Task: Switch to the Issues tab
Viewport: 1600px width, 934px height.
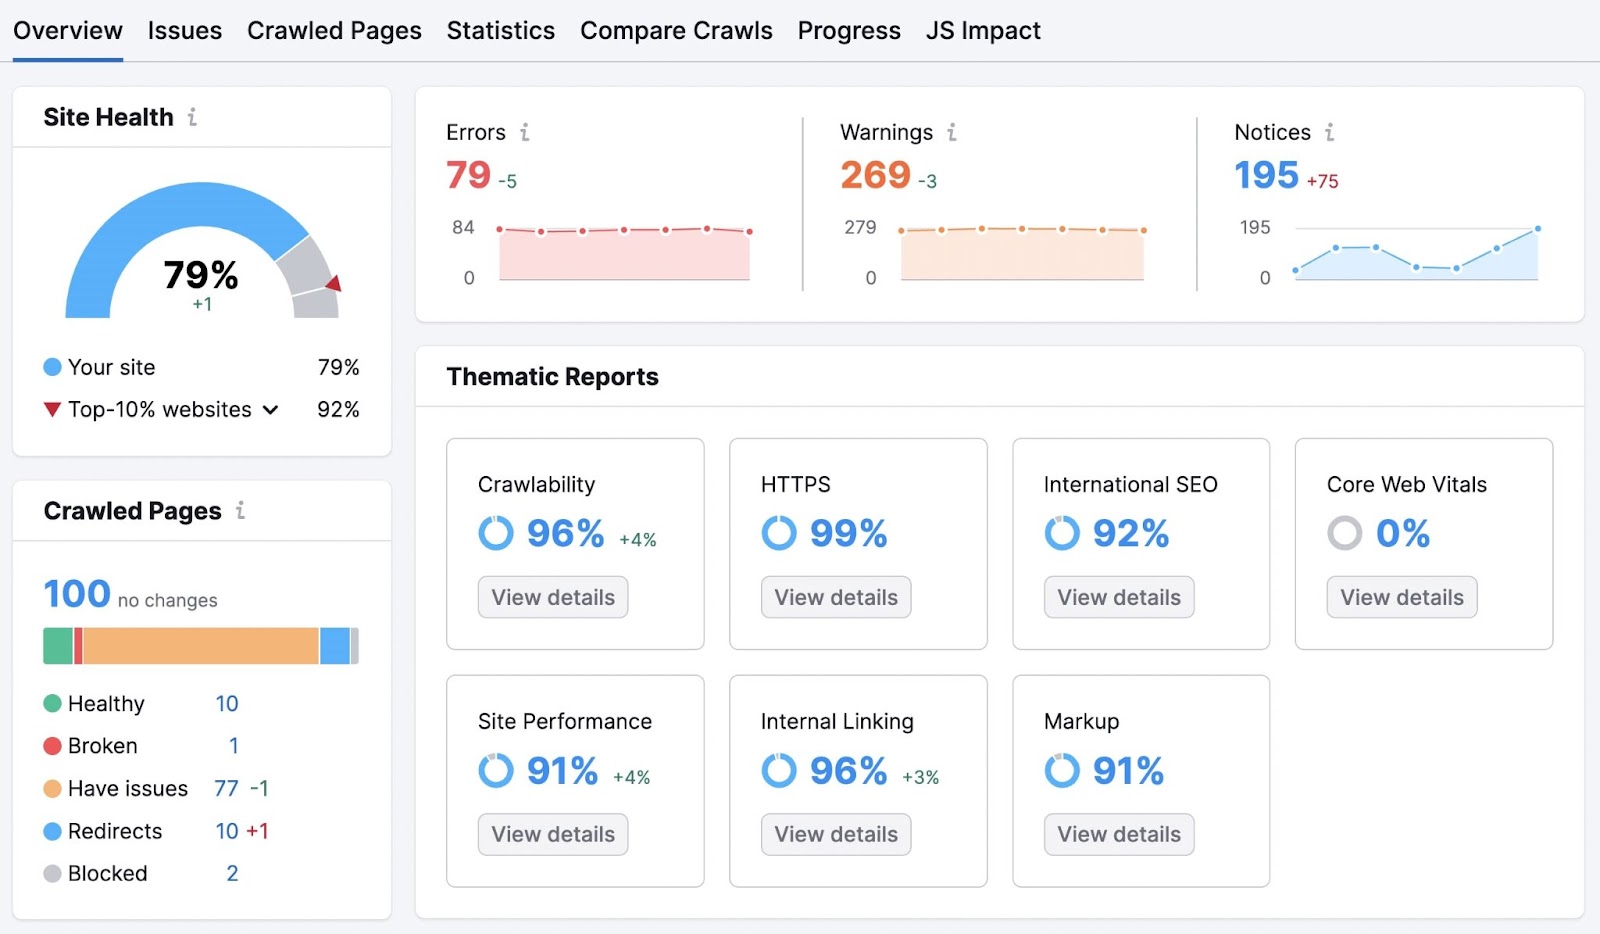Action: pyautogui.click(x=184, y=30)
